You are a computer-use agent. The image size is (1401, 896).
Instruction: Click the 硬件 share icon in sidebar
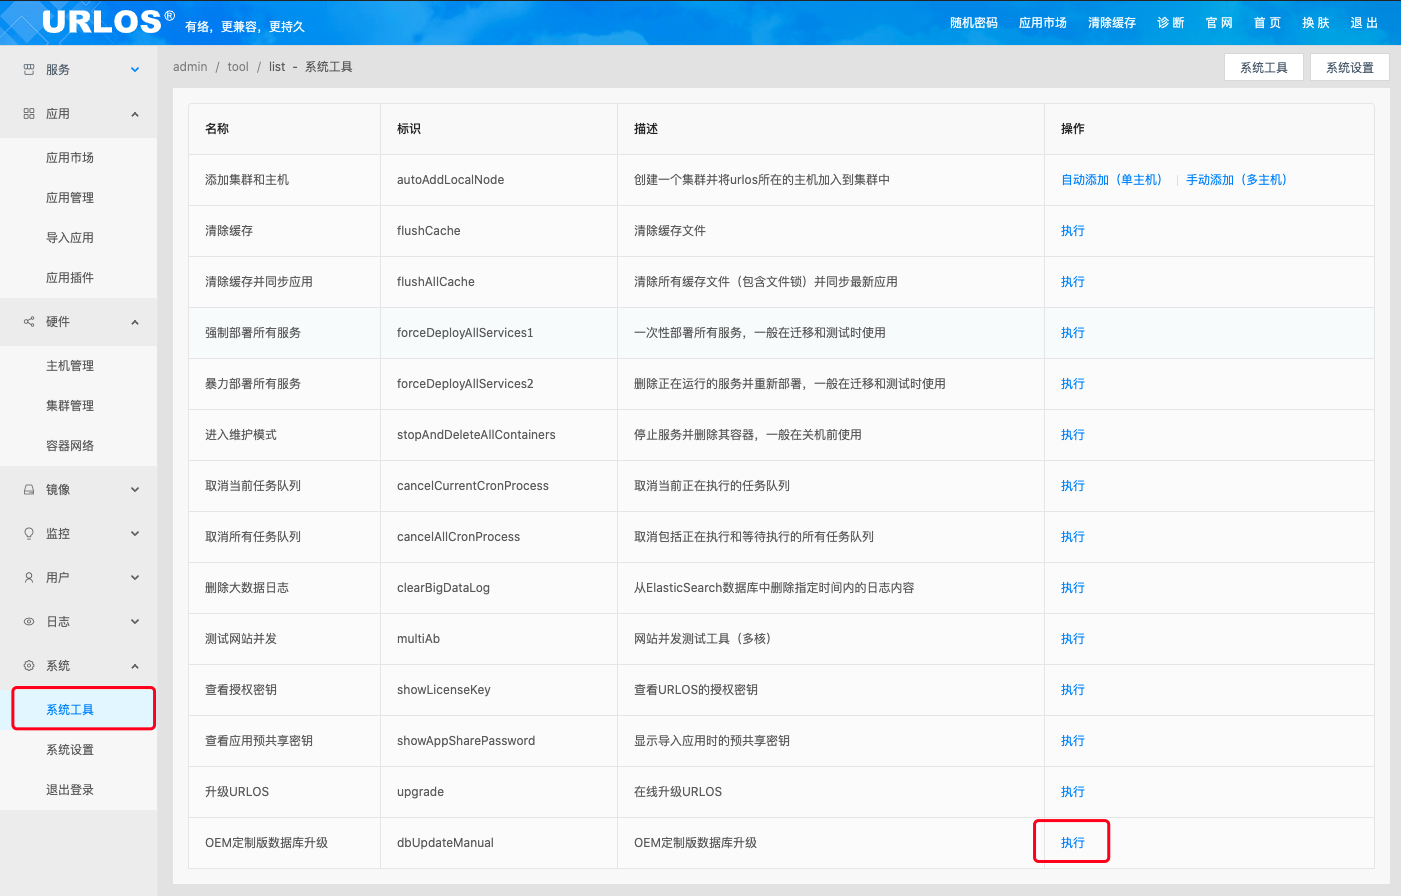(x=29, y=322)
